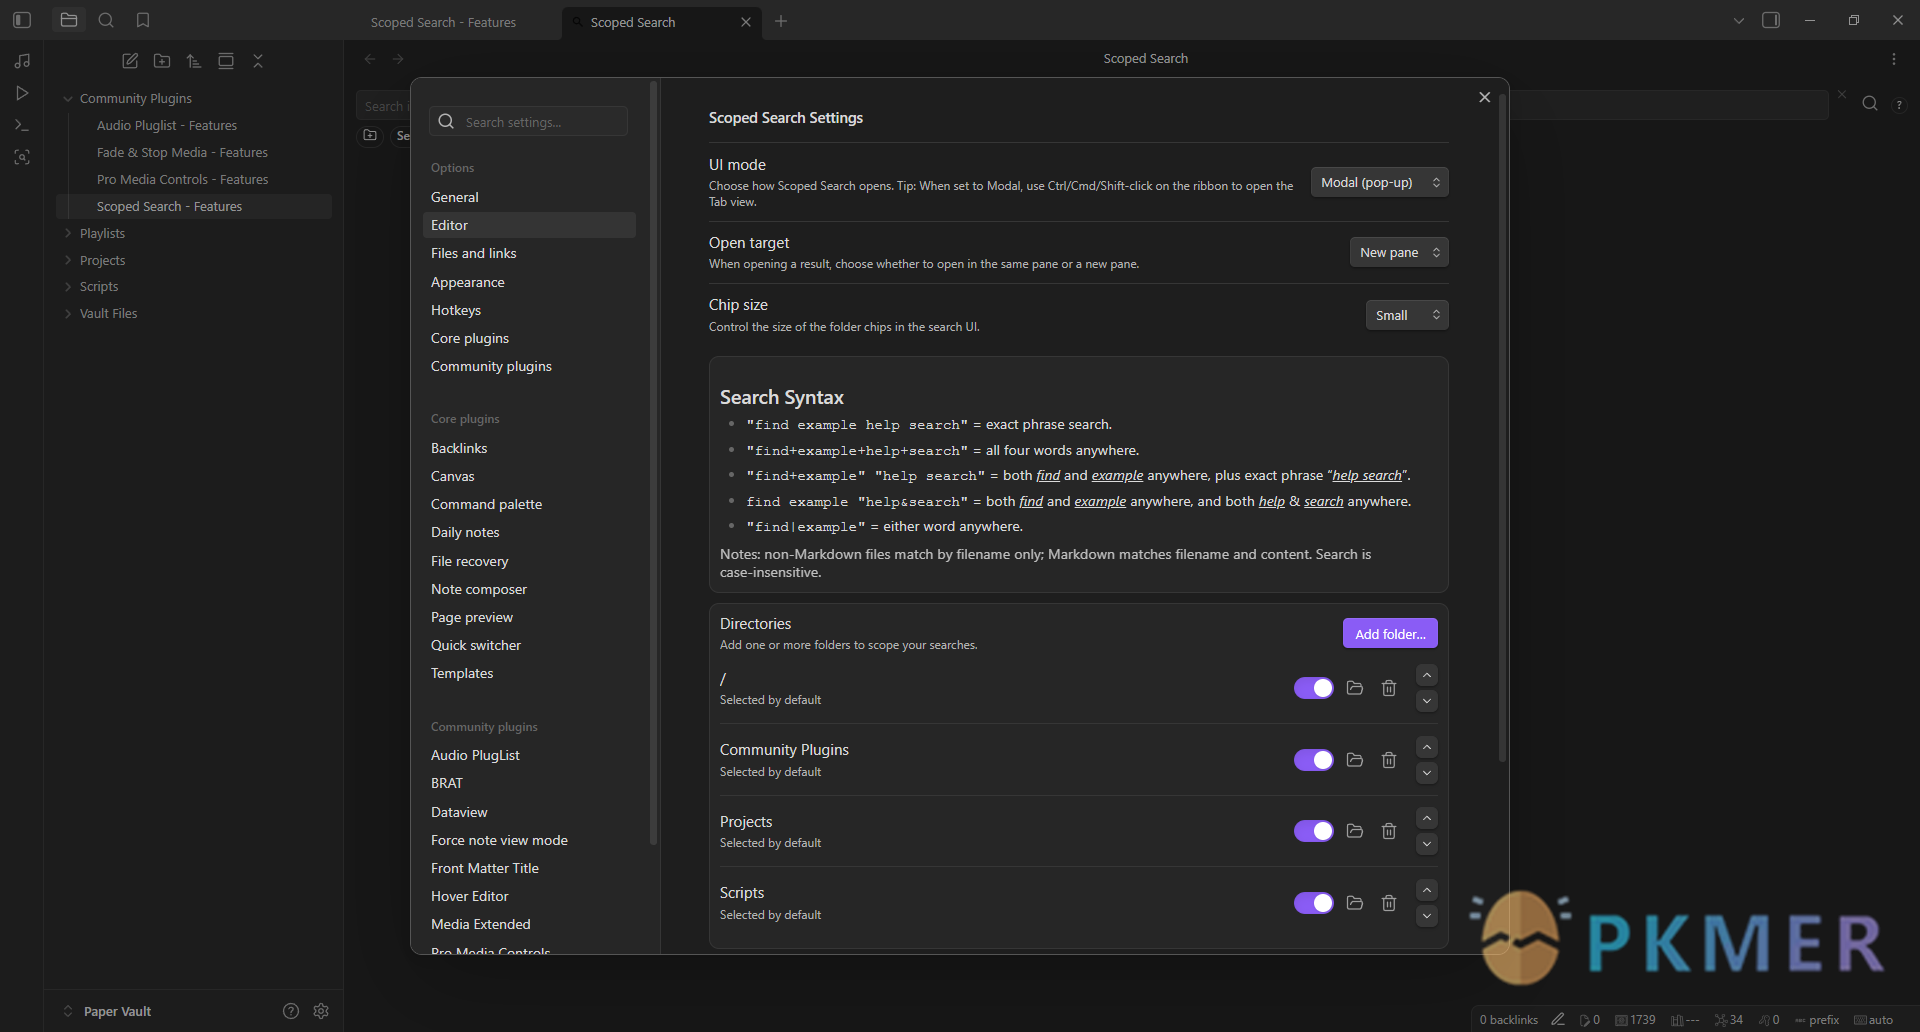Screen dimensions: 1920x1032
Task: Open vault help question mark icon
Action: pos(291,1011)
